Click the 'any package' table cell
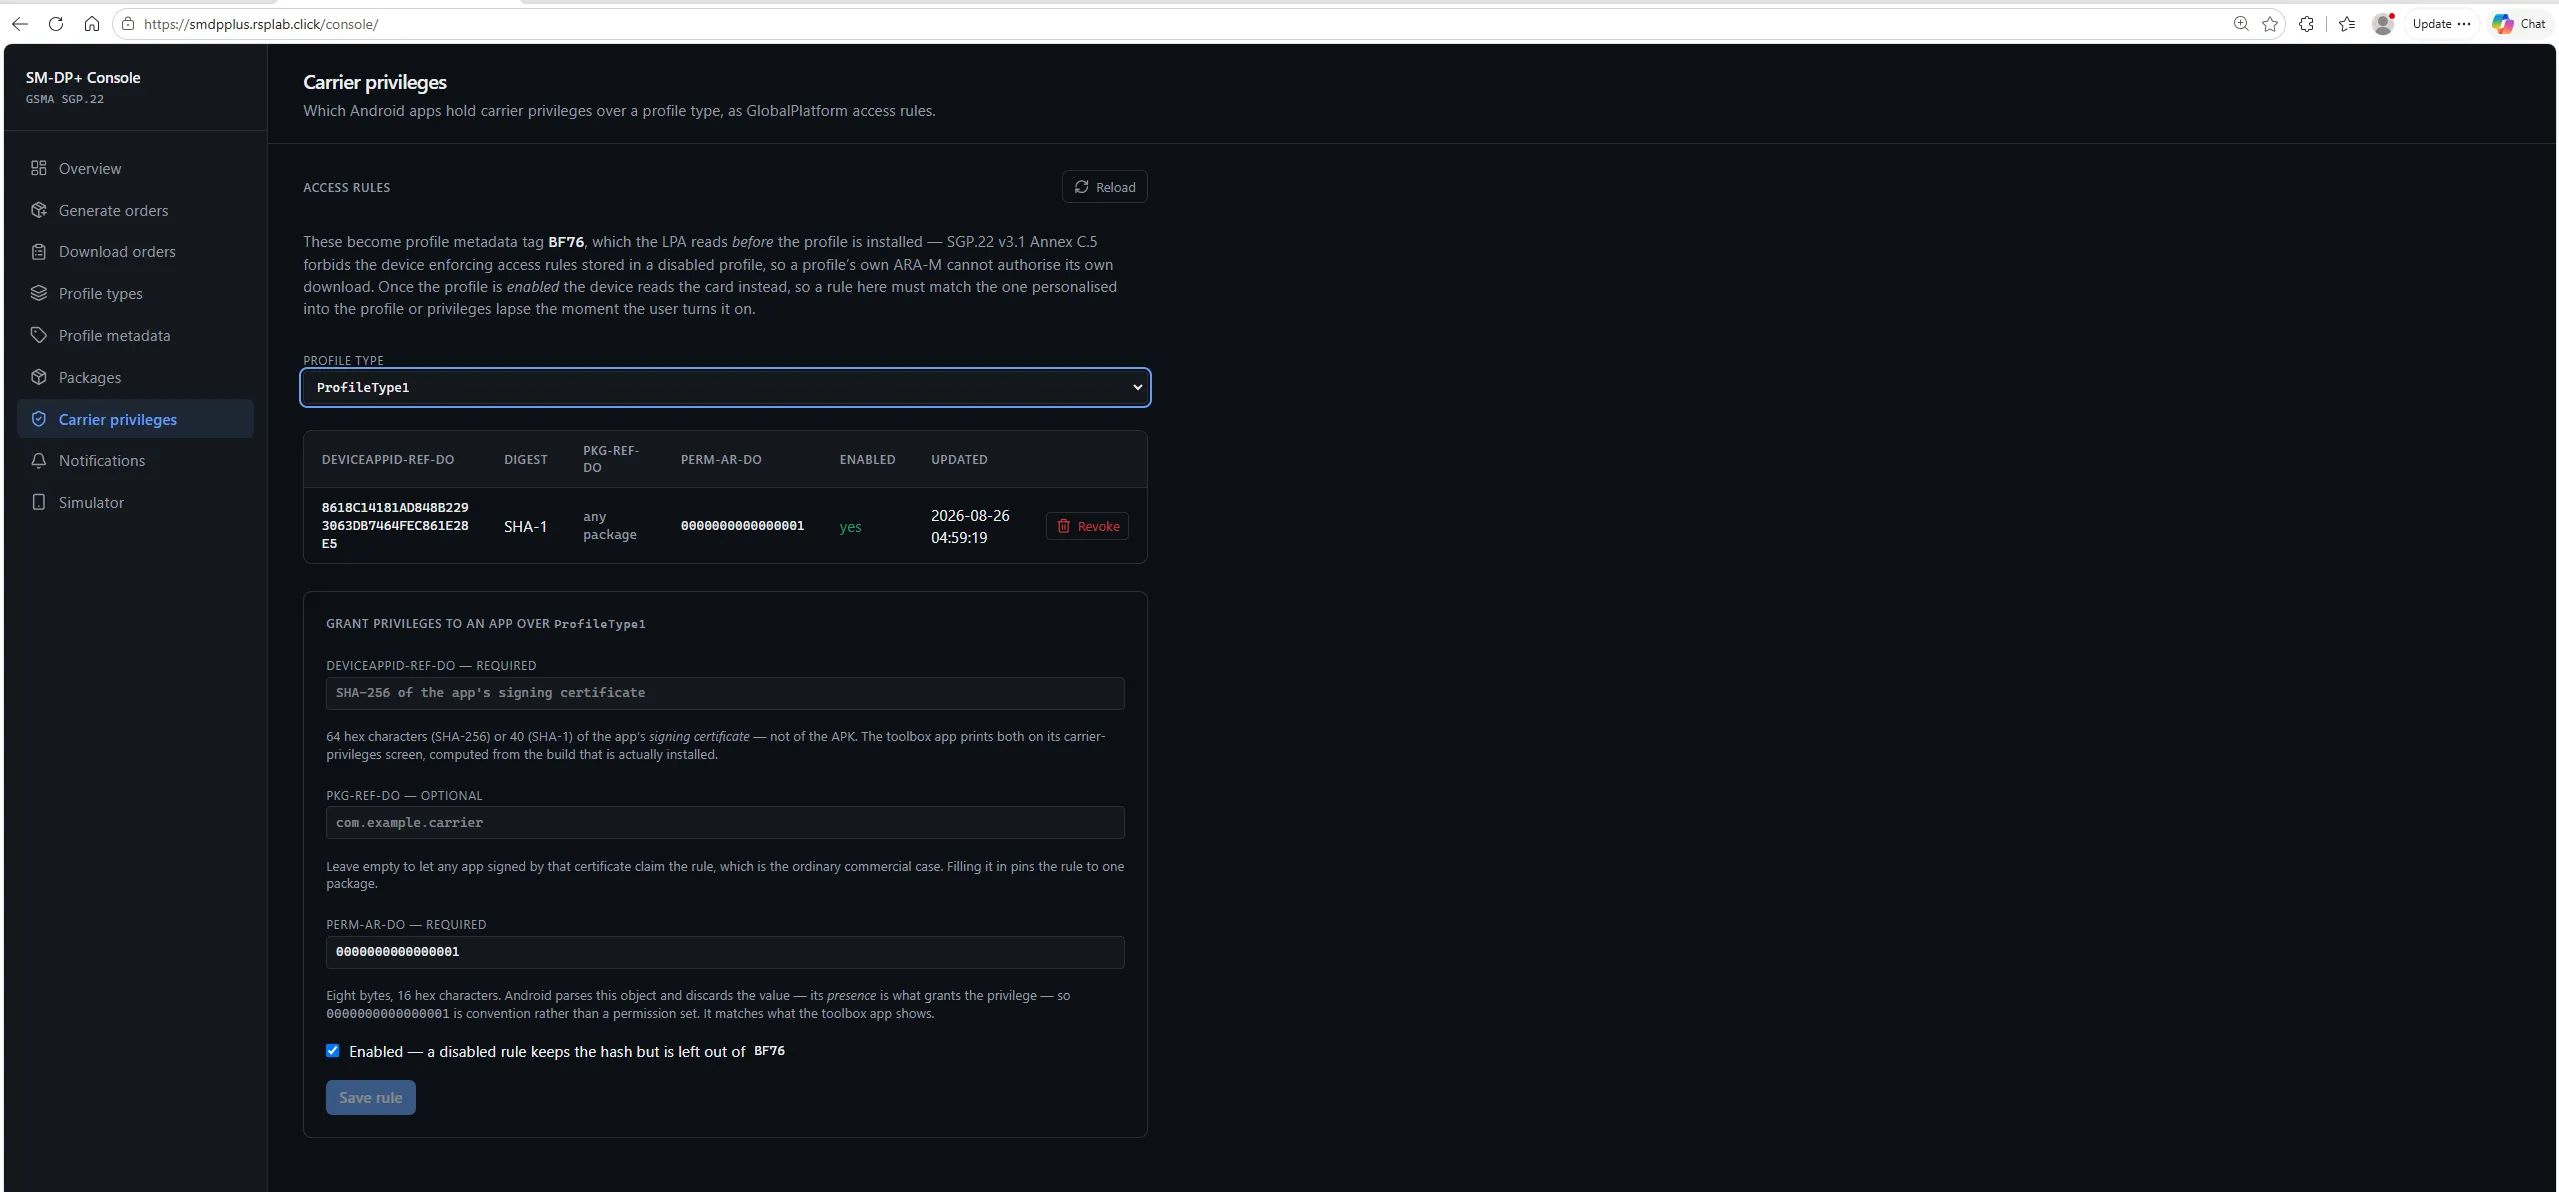Image resolution: width=2559 pixels, height=1192 pixels. (610, 526)
